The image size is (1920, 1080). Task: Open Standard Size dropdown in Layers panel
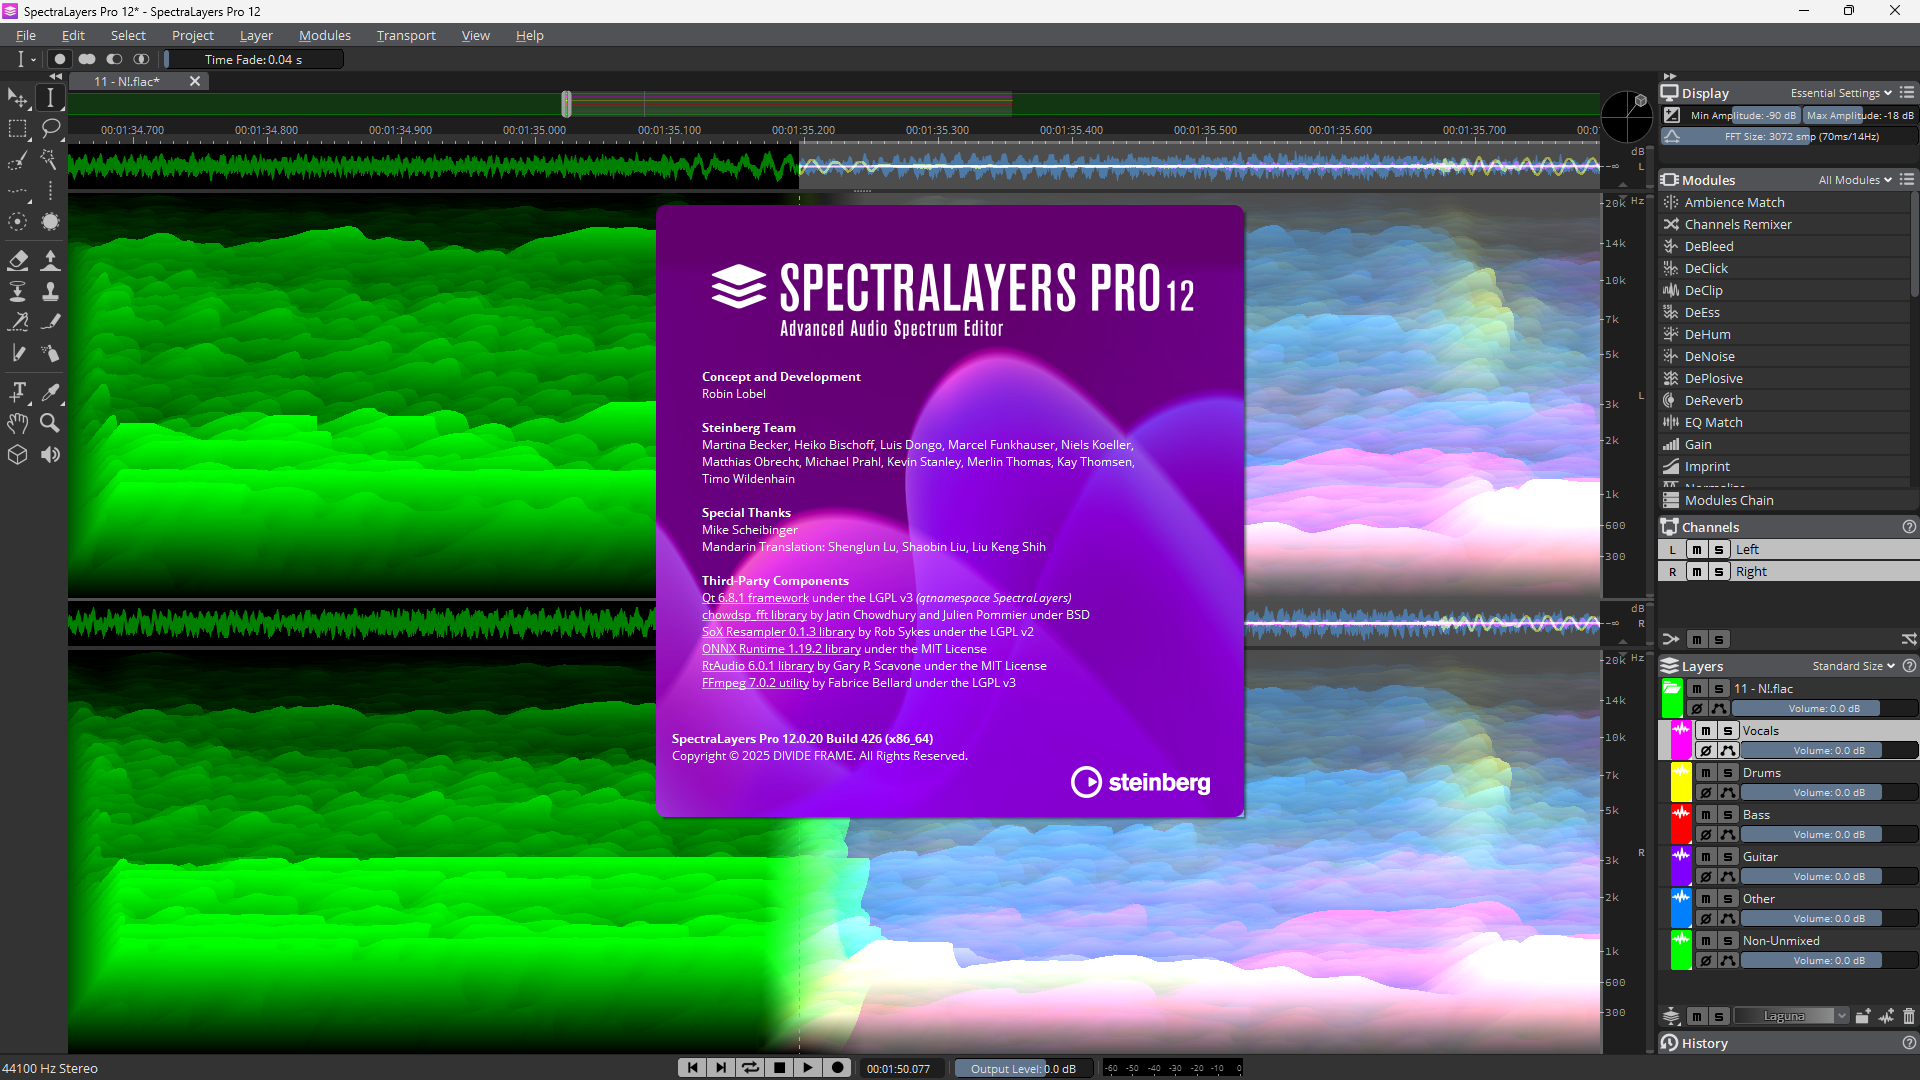click(1854, 666)
